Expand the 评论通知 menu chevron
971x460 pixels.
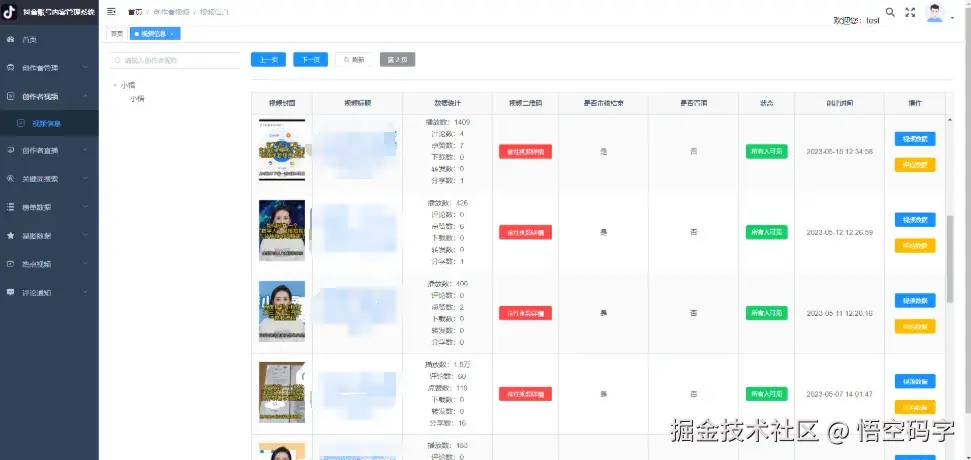pyautogui.click(x=85, y=292)
